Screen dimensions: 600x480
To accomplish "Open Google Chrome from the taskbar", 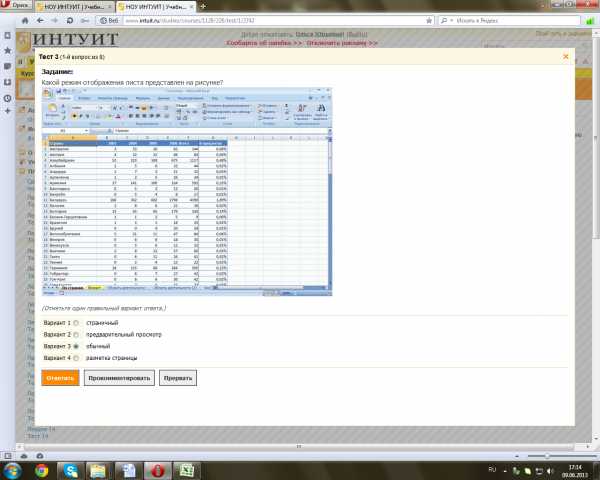I will click(x=41, y=471).
